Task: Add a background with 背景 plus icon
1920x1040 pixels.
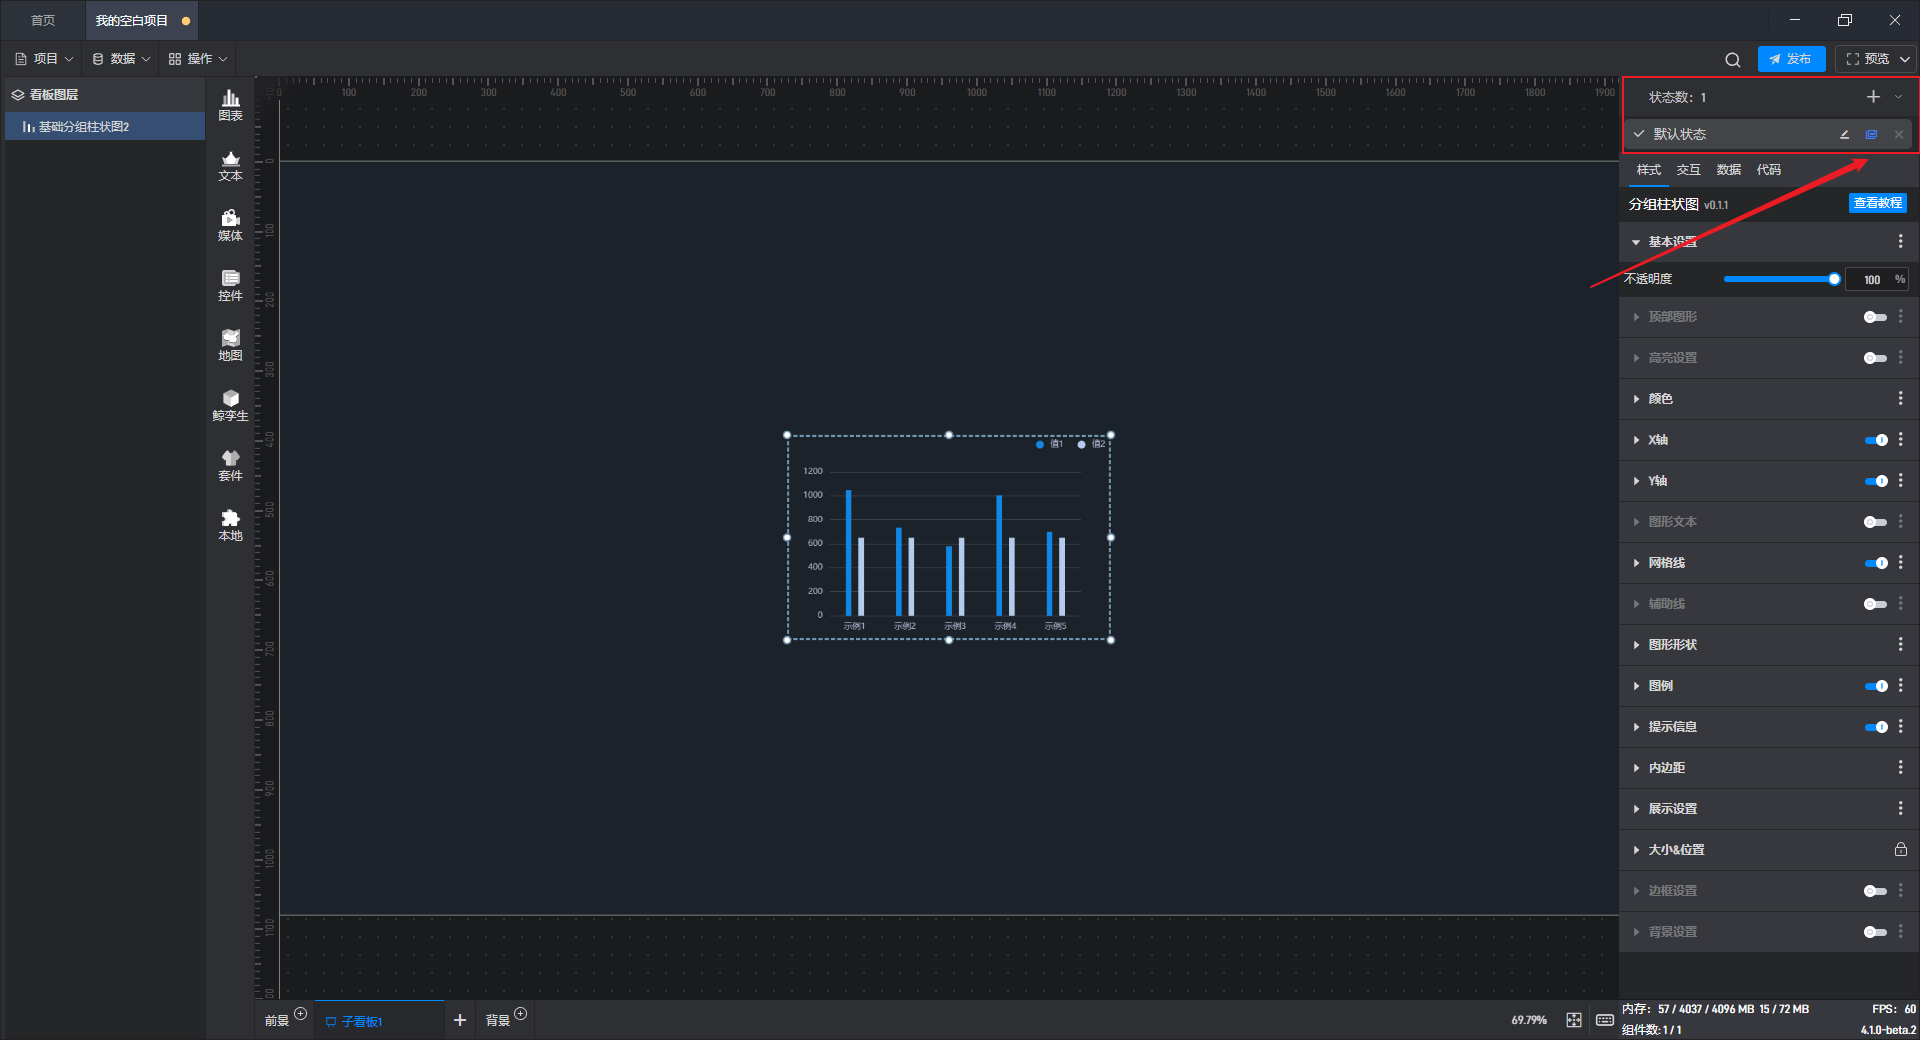Action: click(x=521, y=1014)
